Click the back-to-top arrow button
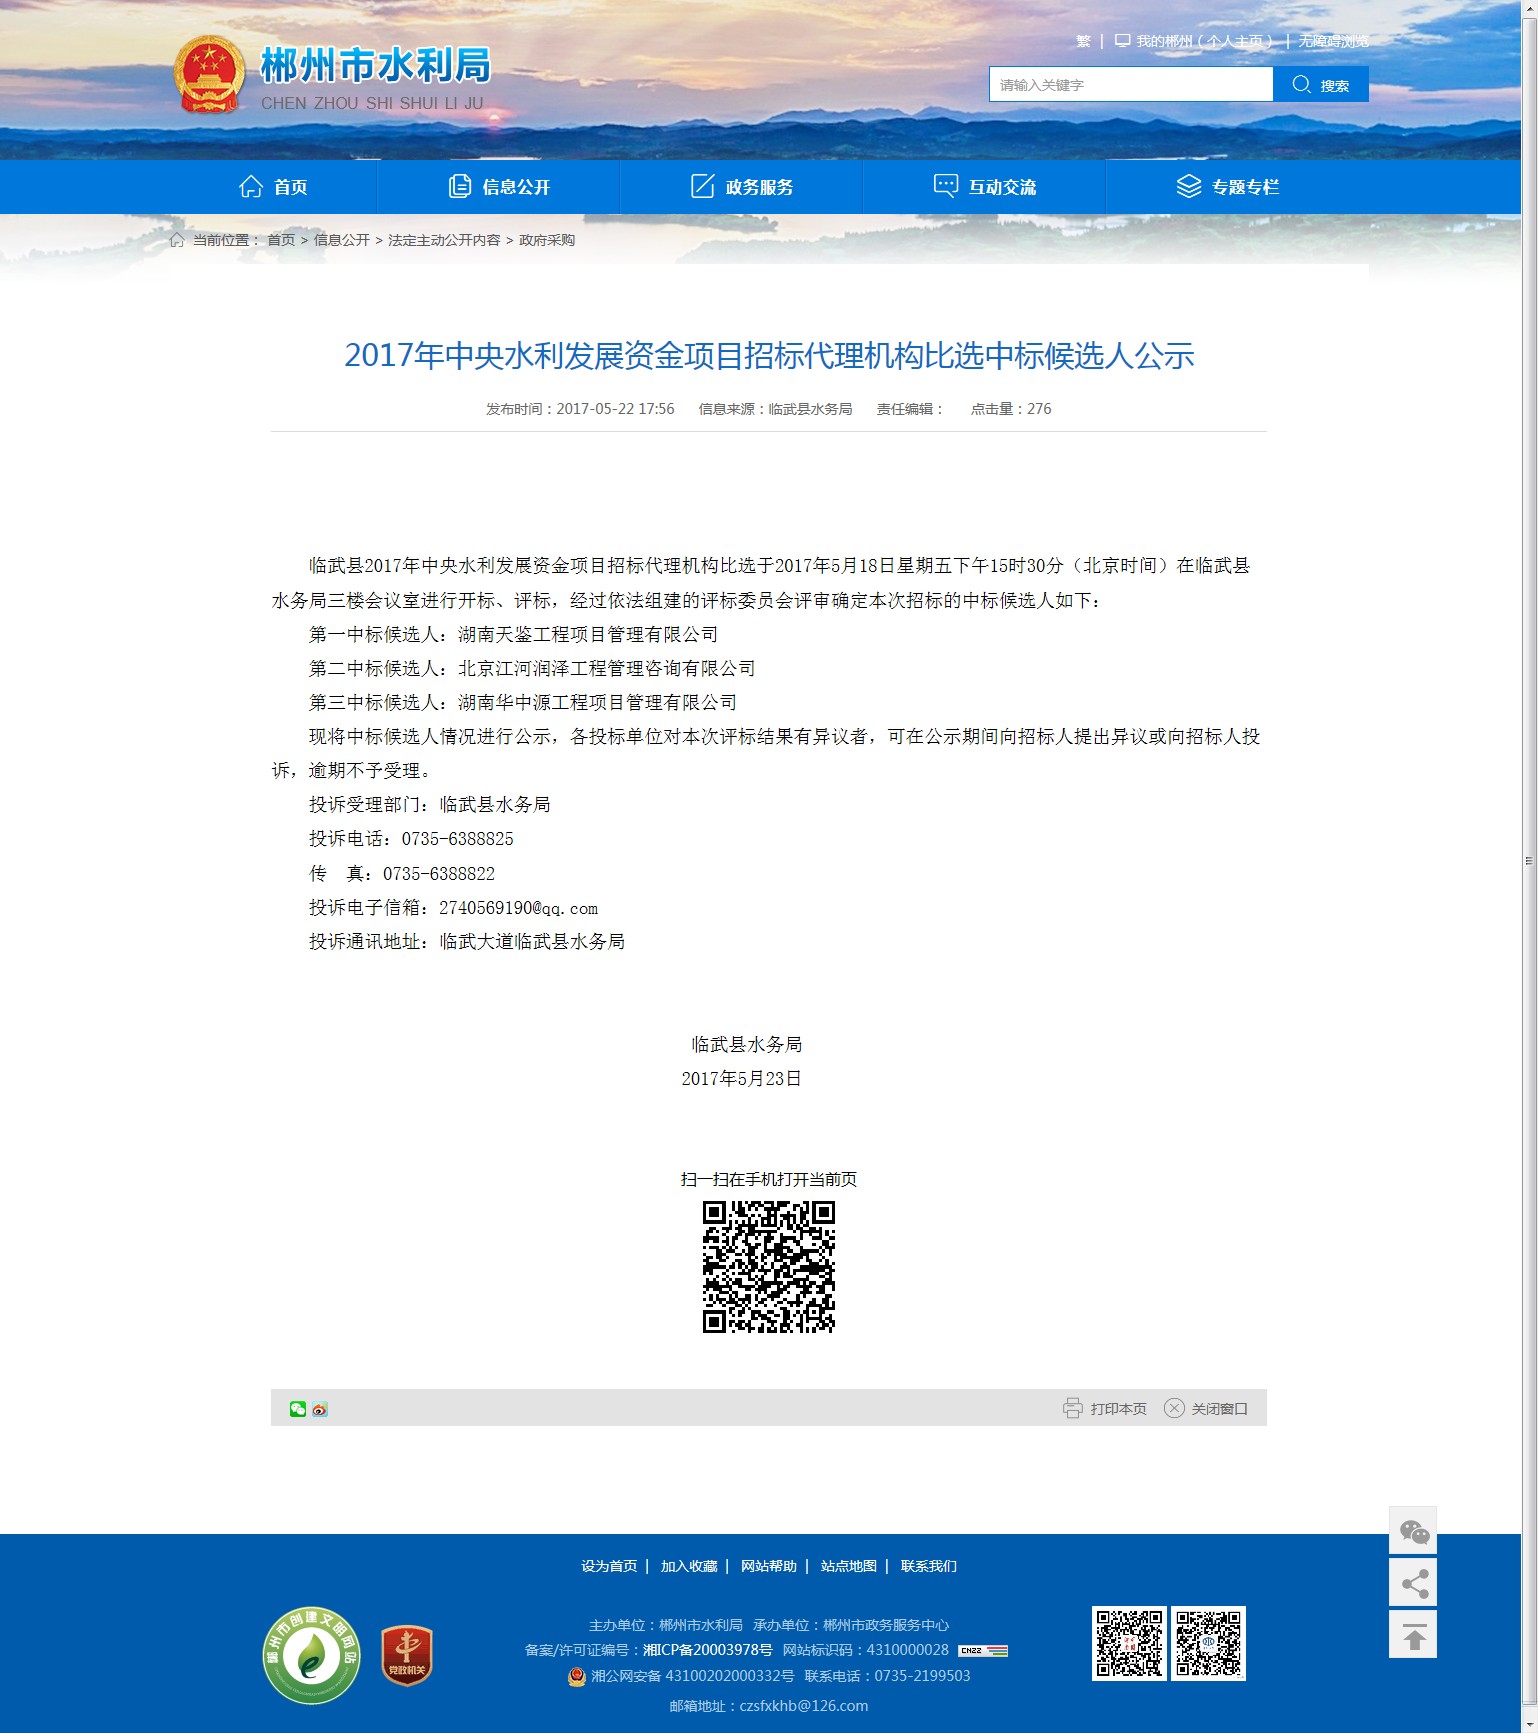Image resolution: width=1538 pixels, height=1733 pixels. 1413,1635
